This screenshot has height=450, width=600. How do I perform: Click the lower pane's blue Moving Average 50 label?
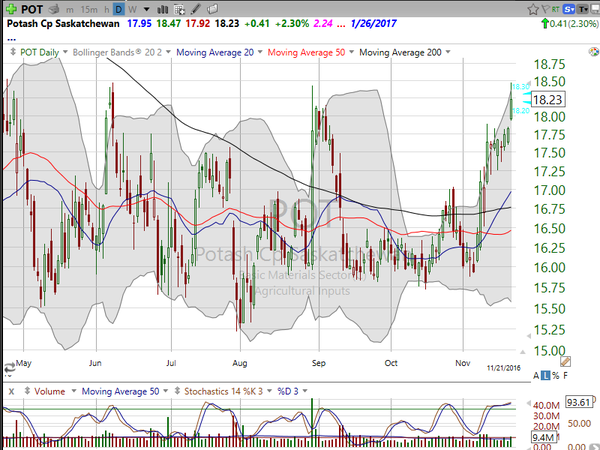121,391
